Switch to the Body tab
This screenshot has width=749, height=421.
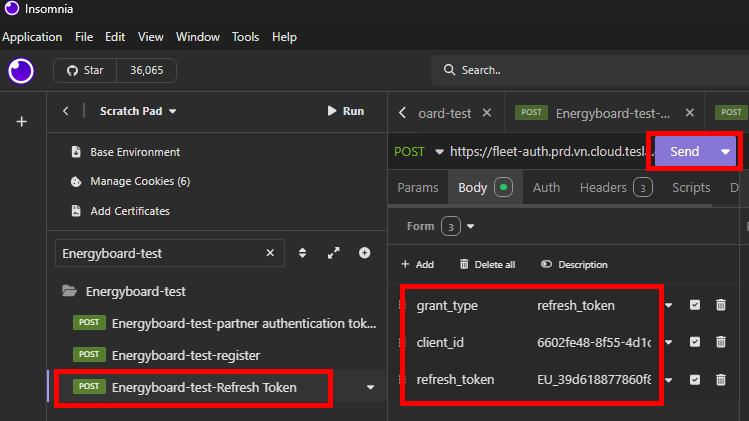485,188
